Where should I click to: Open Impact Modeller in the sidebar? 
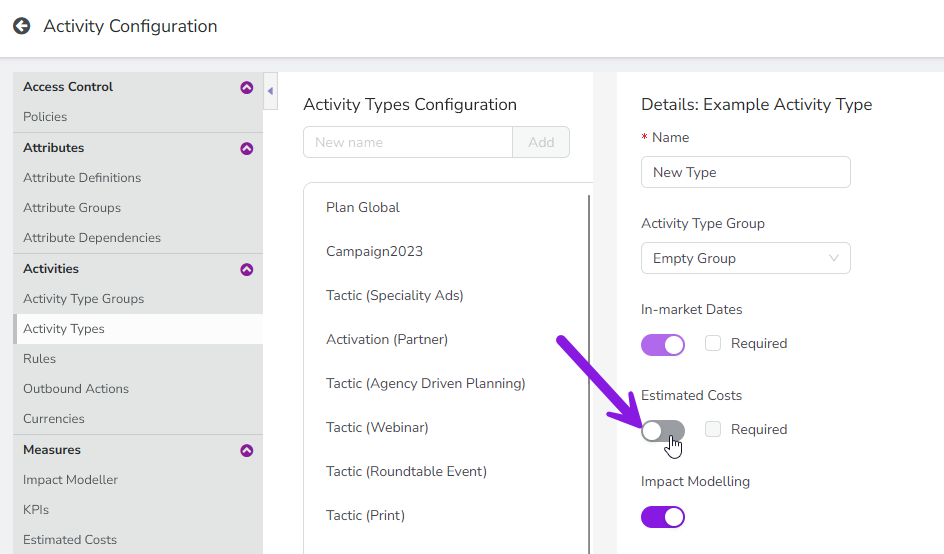70,480
